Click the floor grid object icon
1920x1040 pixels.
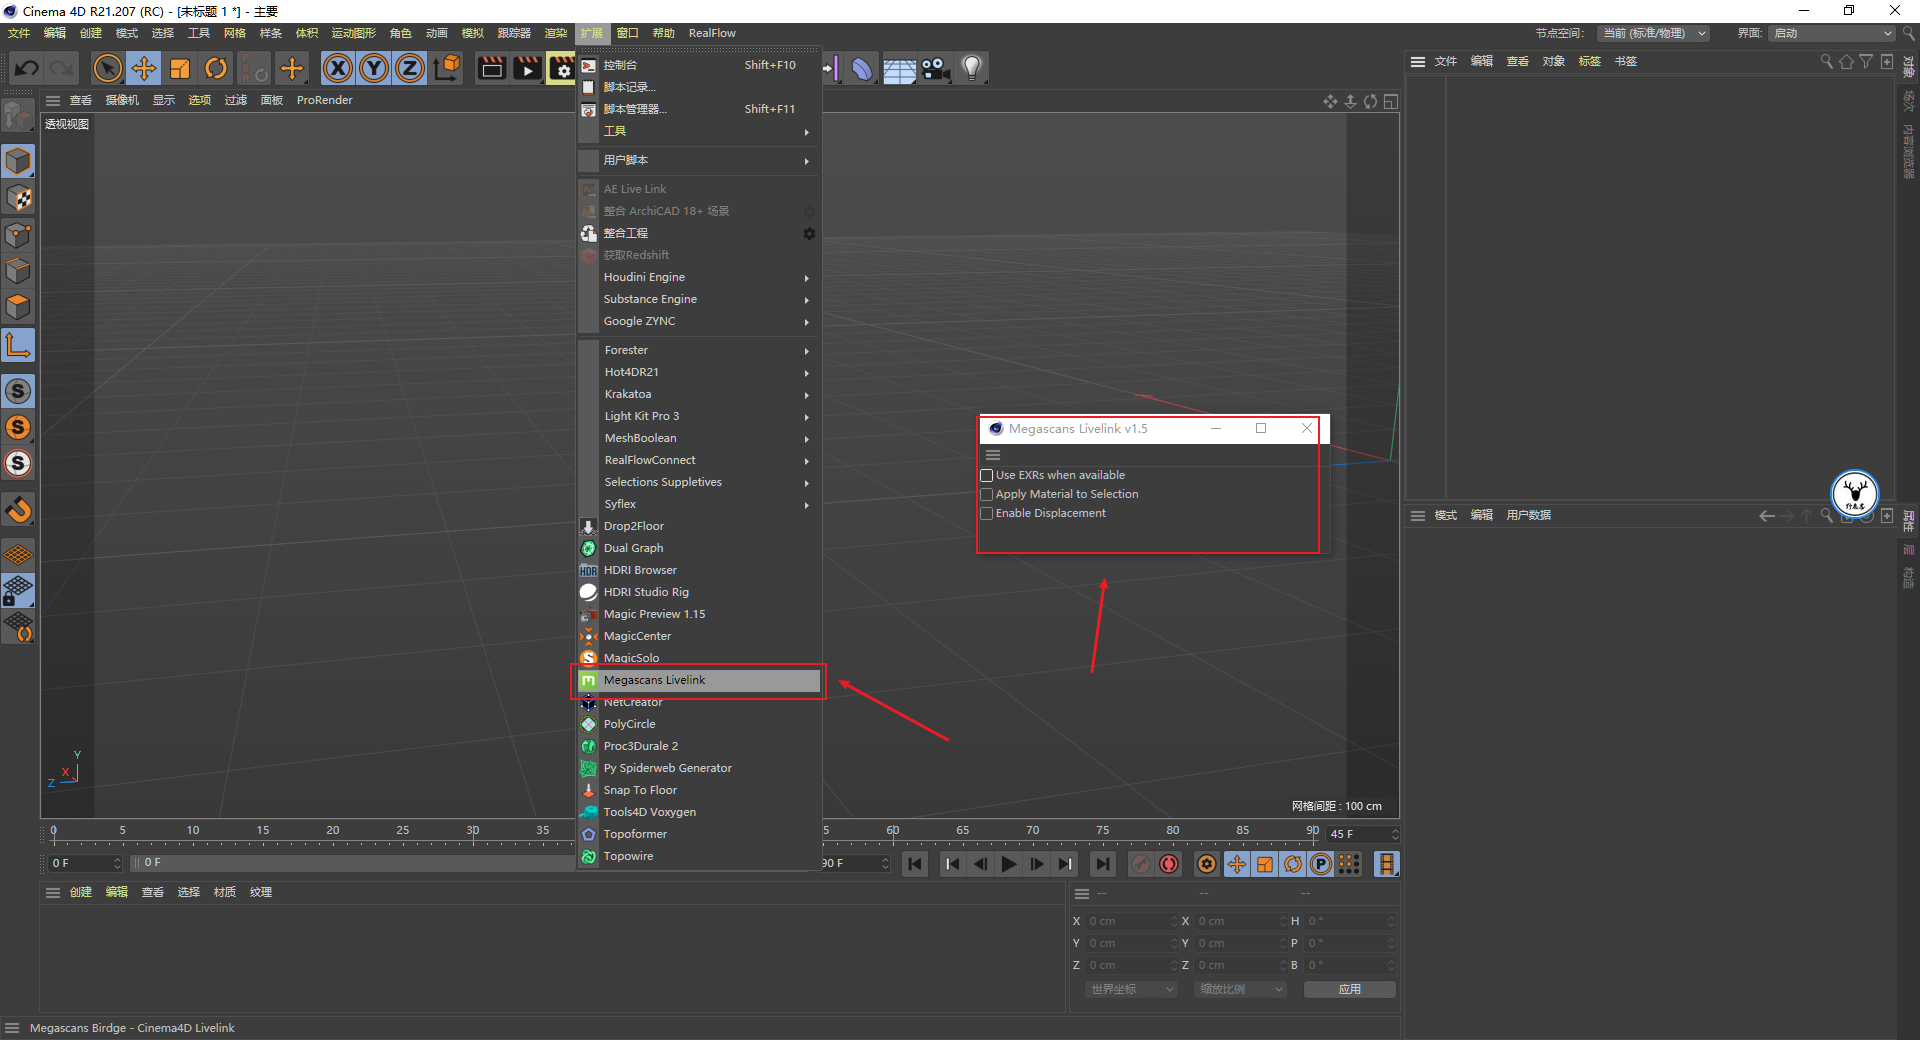click(899, 68)
